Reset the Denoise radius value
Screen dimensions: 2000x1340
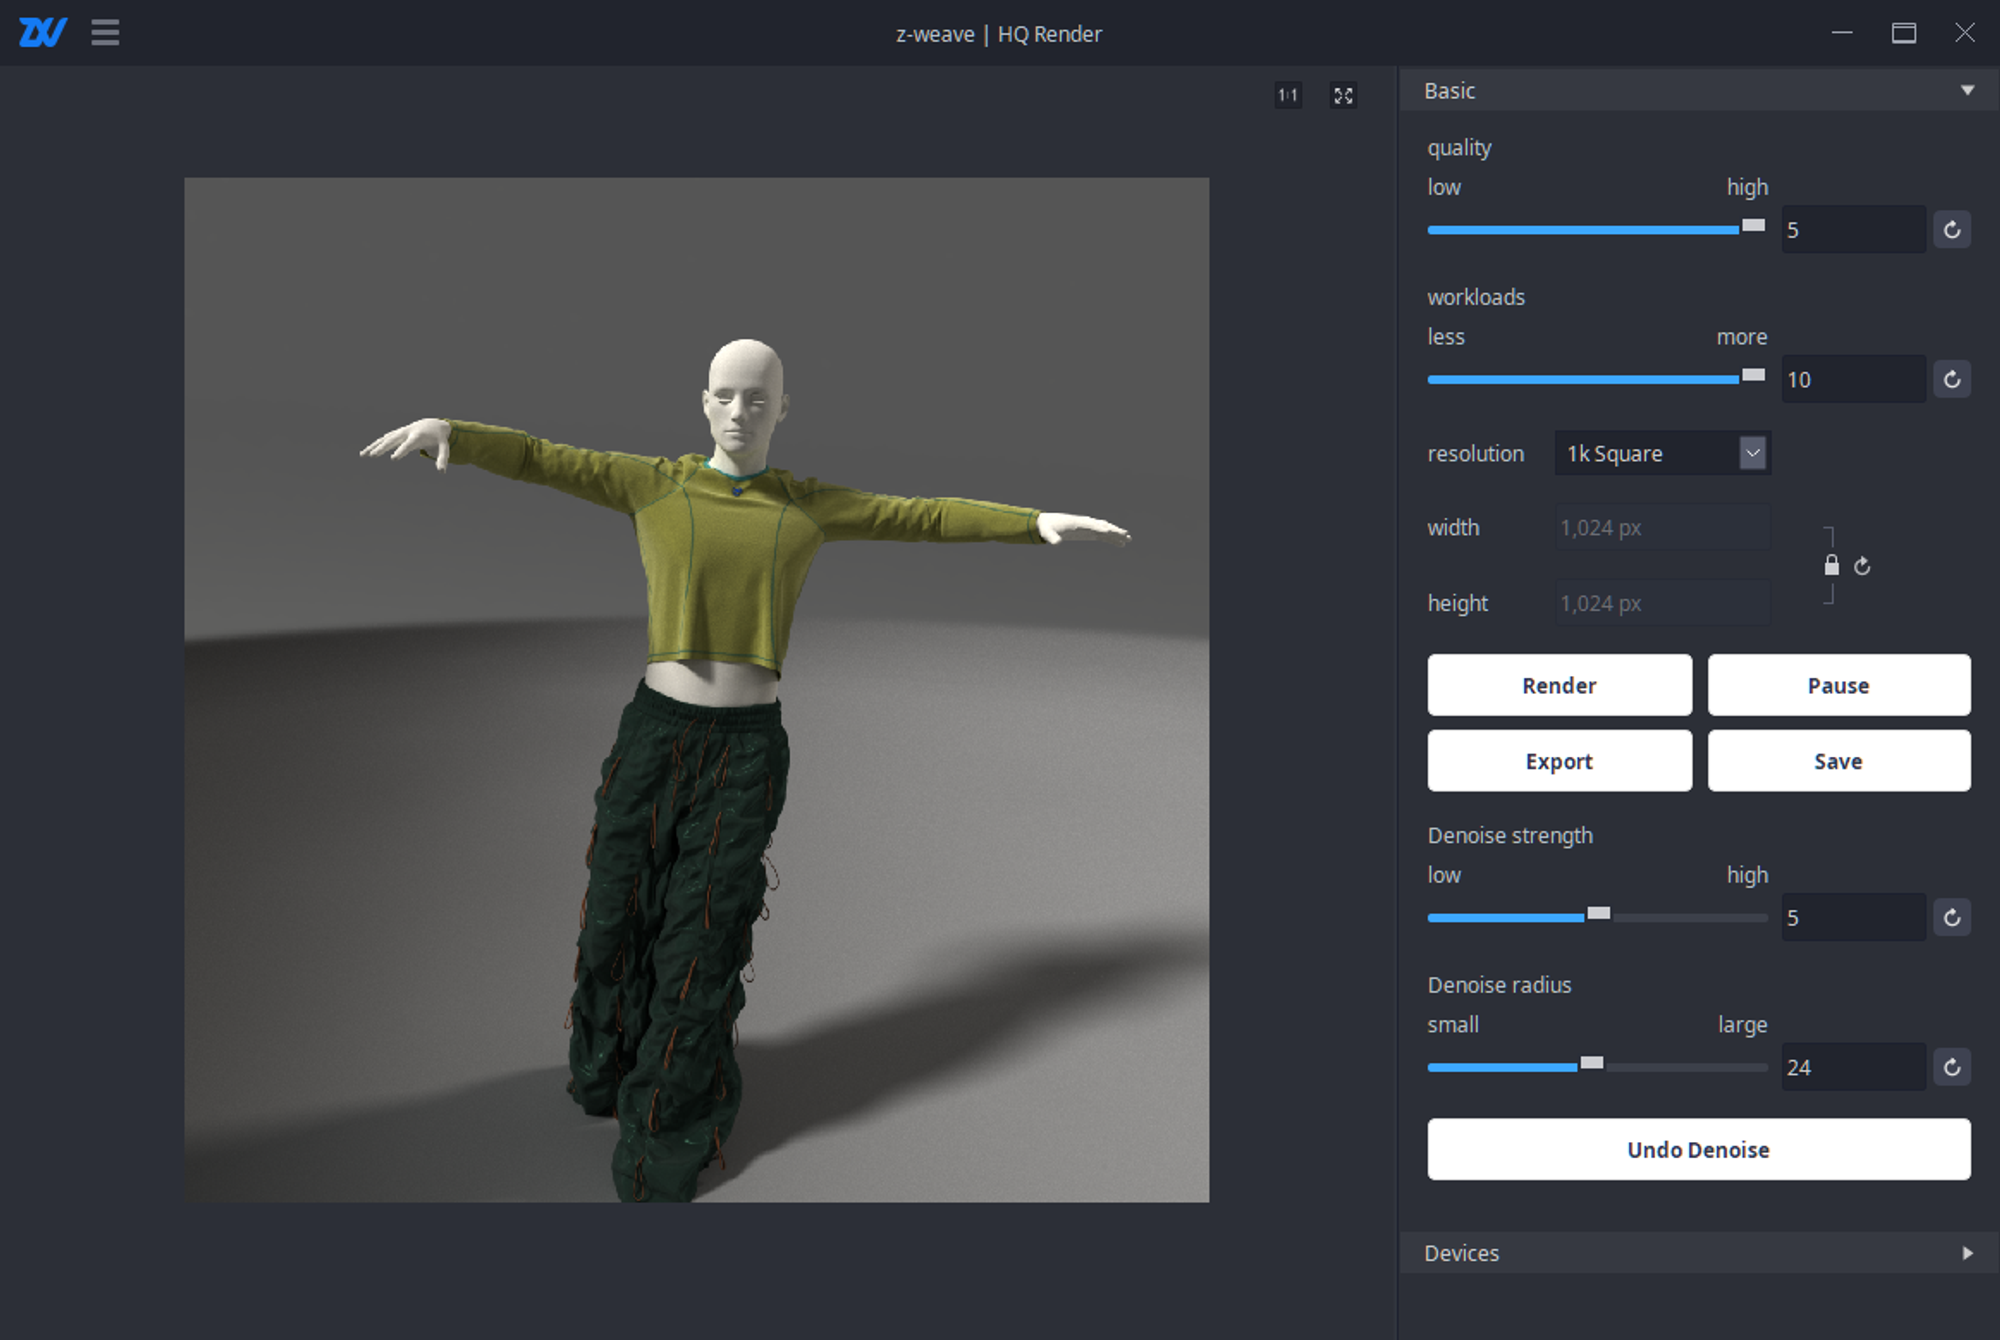(1951, 1068)
